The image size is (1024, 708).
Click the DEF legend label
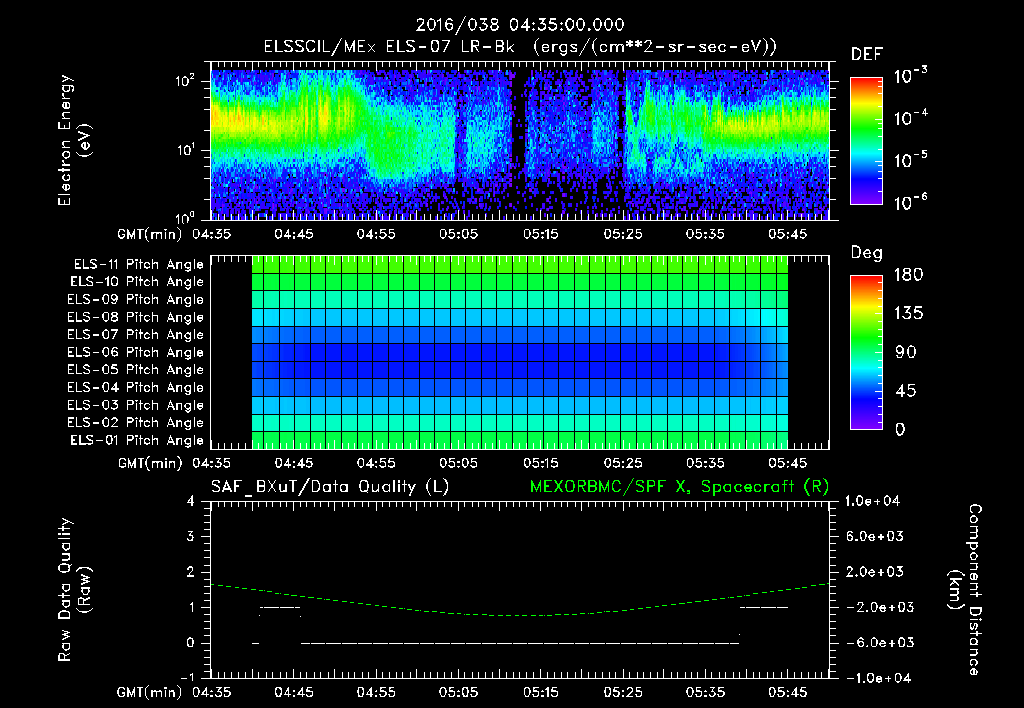point(867,54)
